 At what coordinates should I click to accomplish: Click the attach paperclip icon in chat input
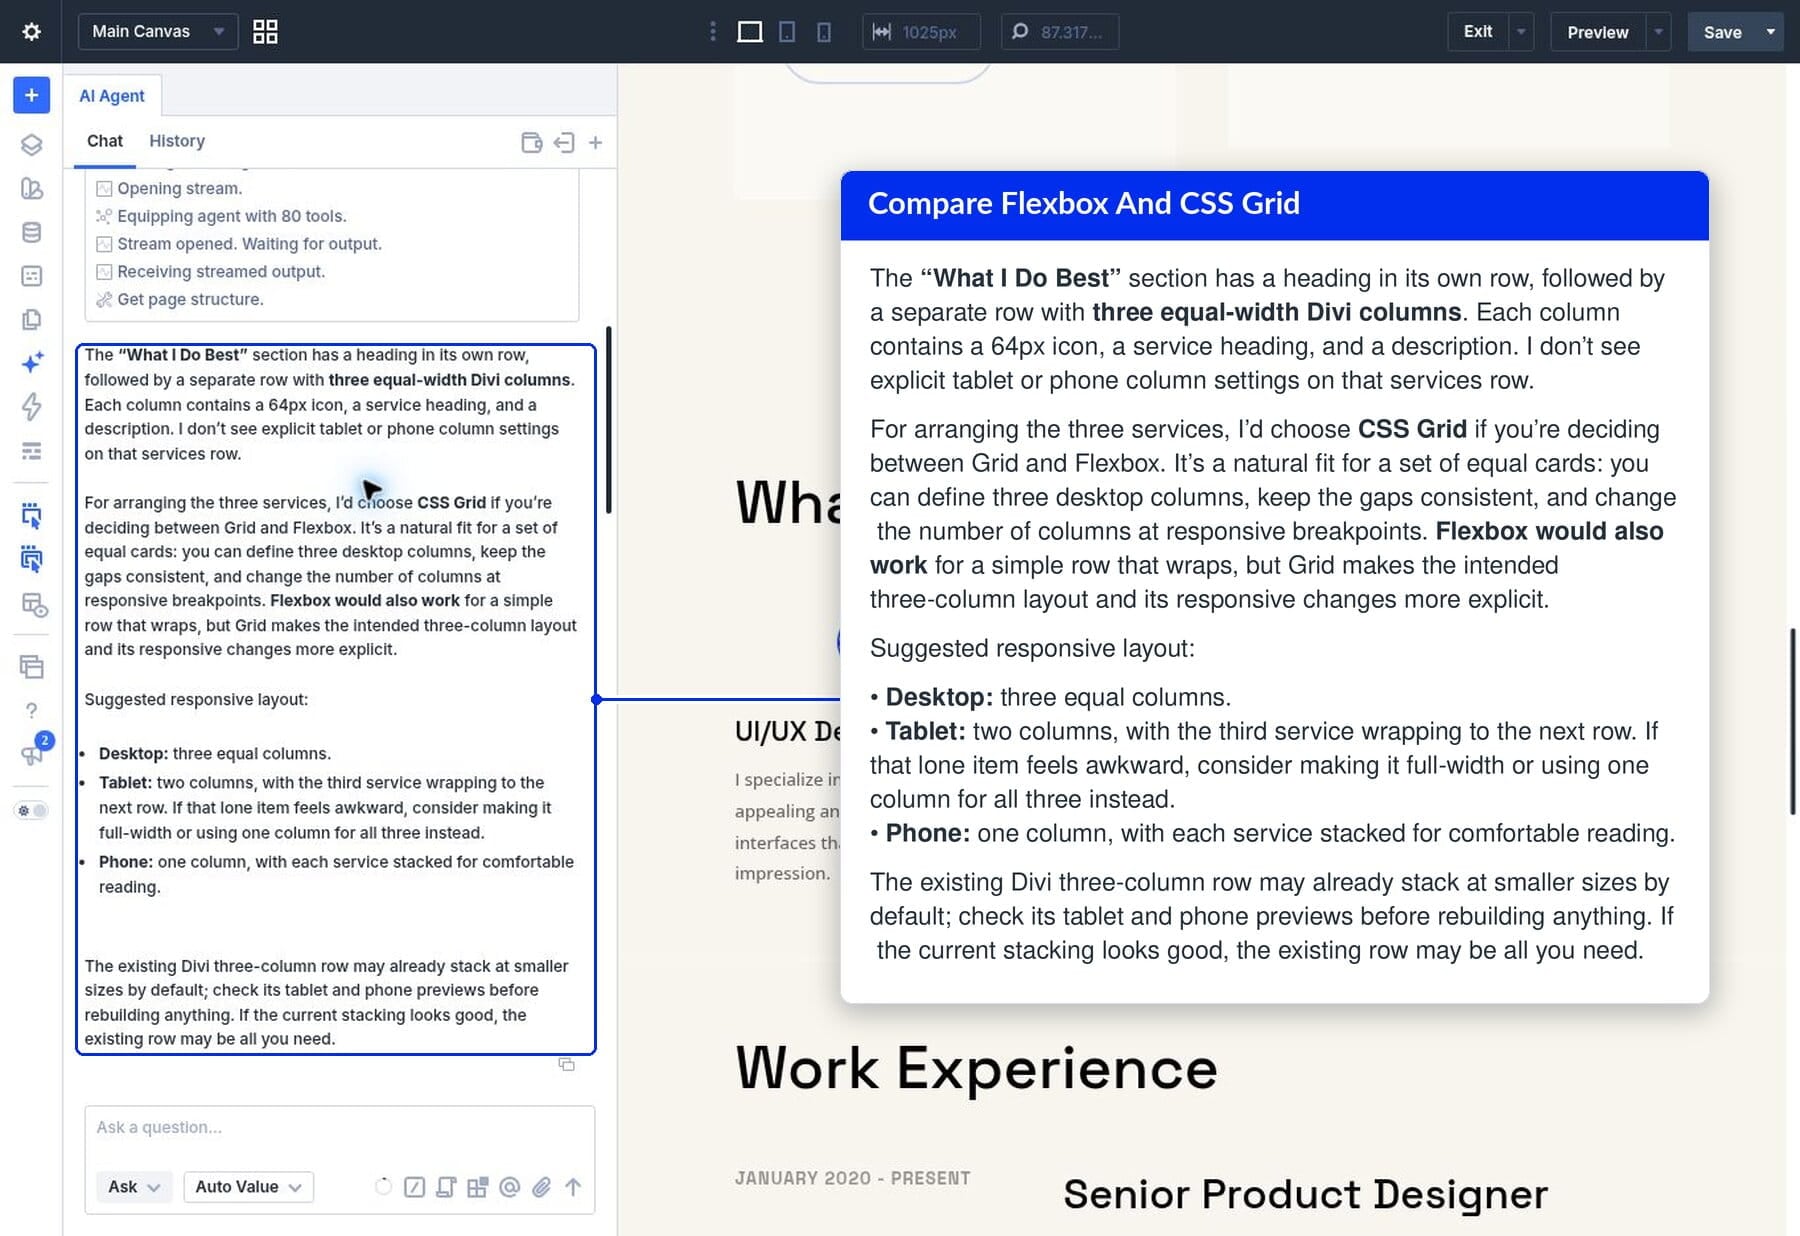[x=541, y=1187]
